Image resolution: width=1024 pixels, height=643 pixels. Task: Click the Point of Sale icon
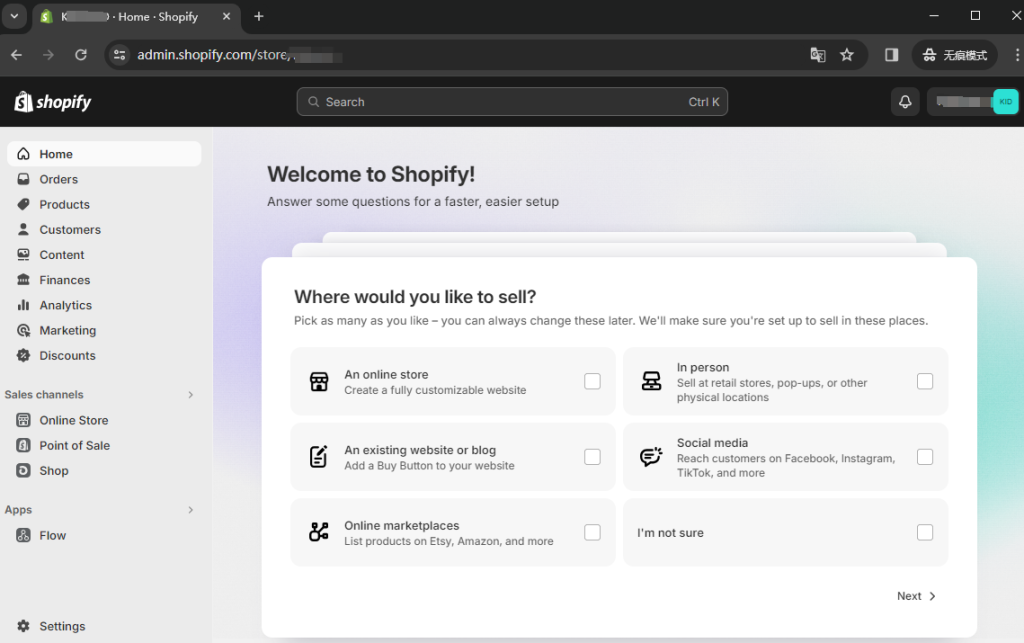tap(24, 445)
